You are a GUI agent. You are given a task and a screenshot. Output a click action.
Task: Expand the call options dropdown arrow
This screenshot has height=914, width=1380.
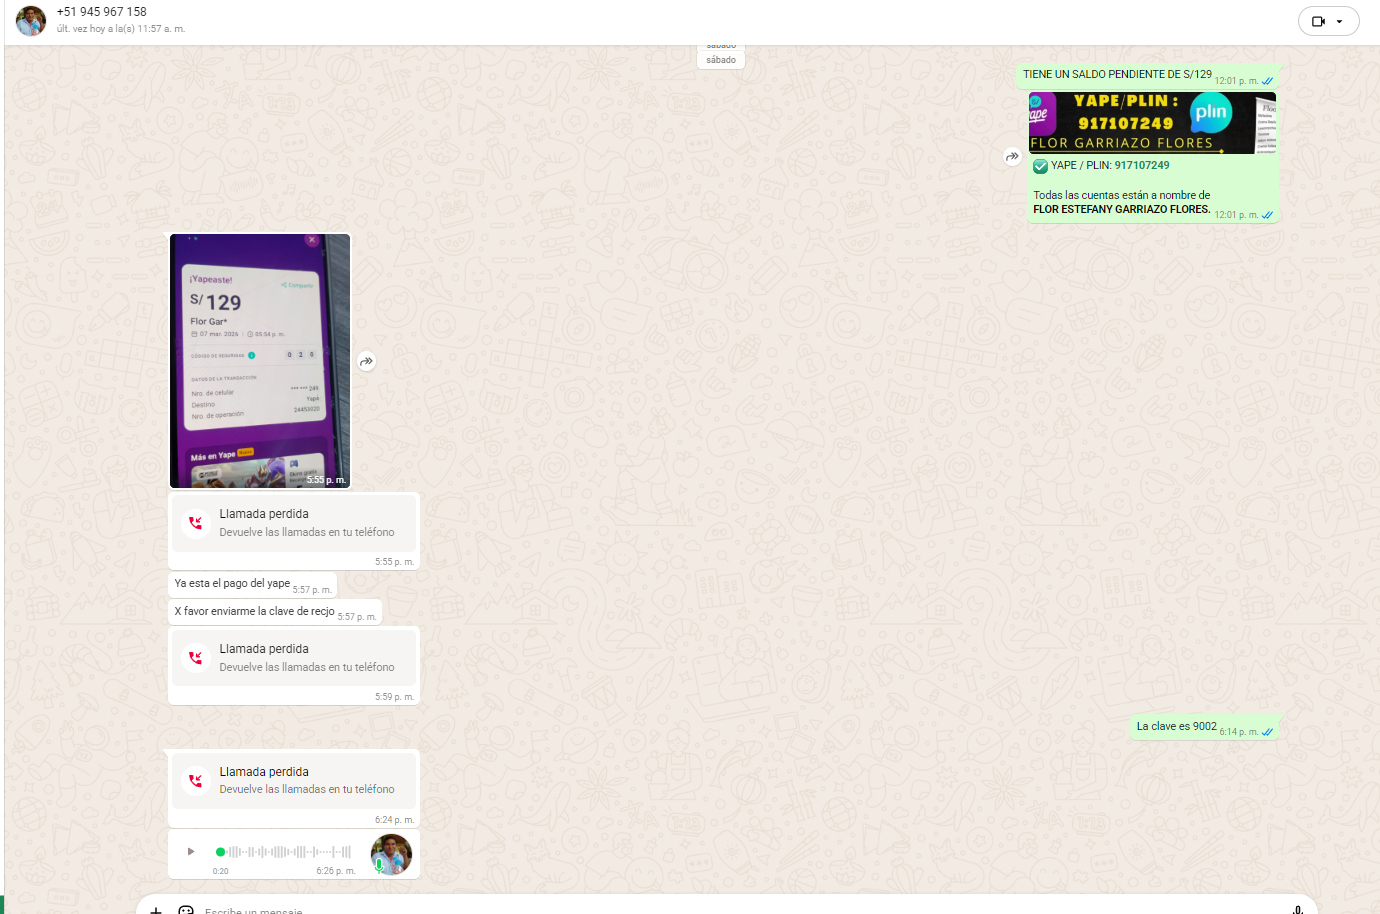[1340, 21]
